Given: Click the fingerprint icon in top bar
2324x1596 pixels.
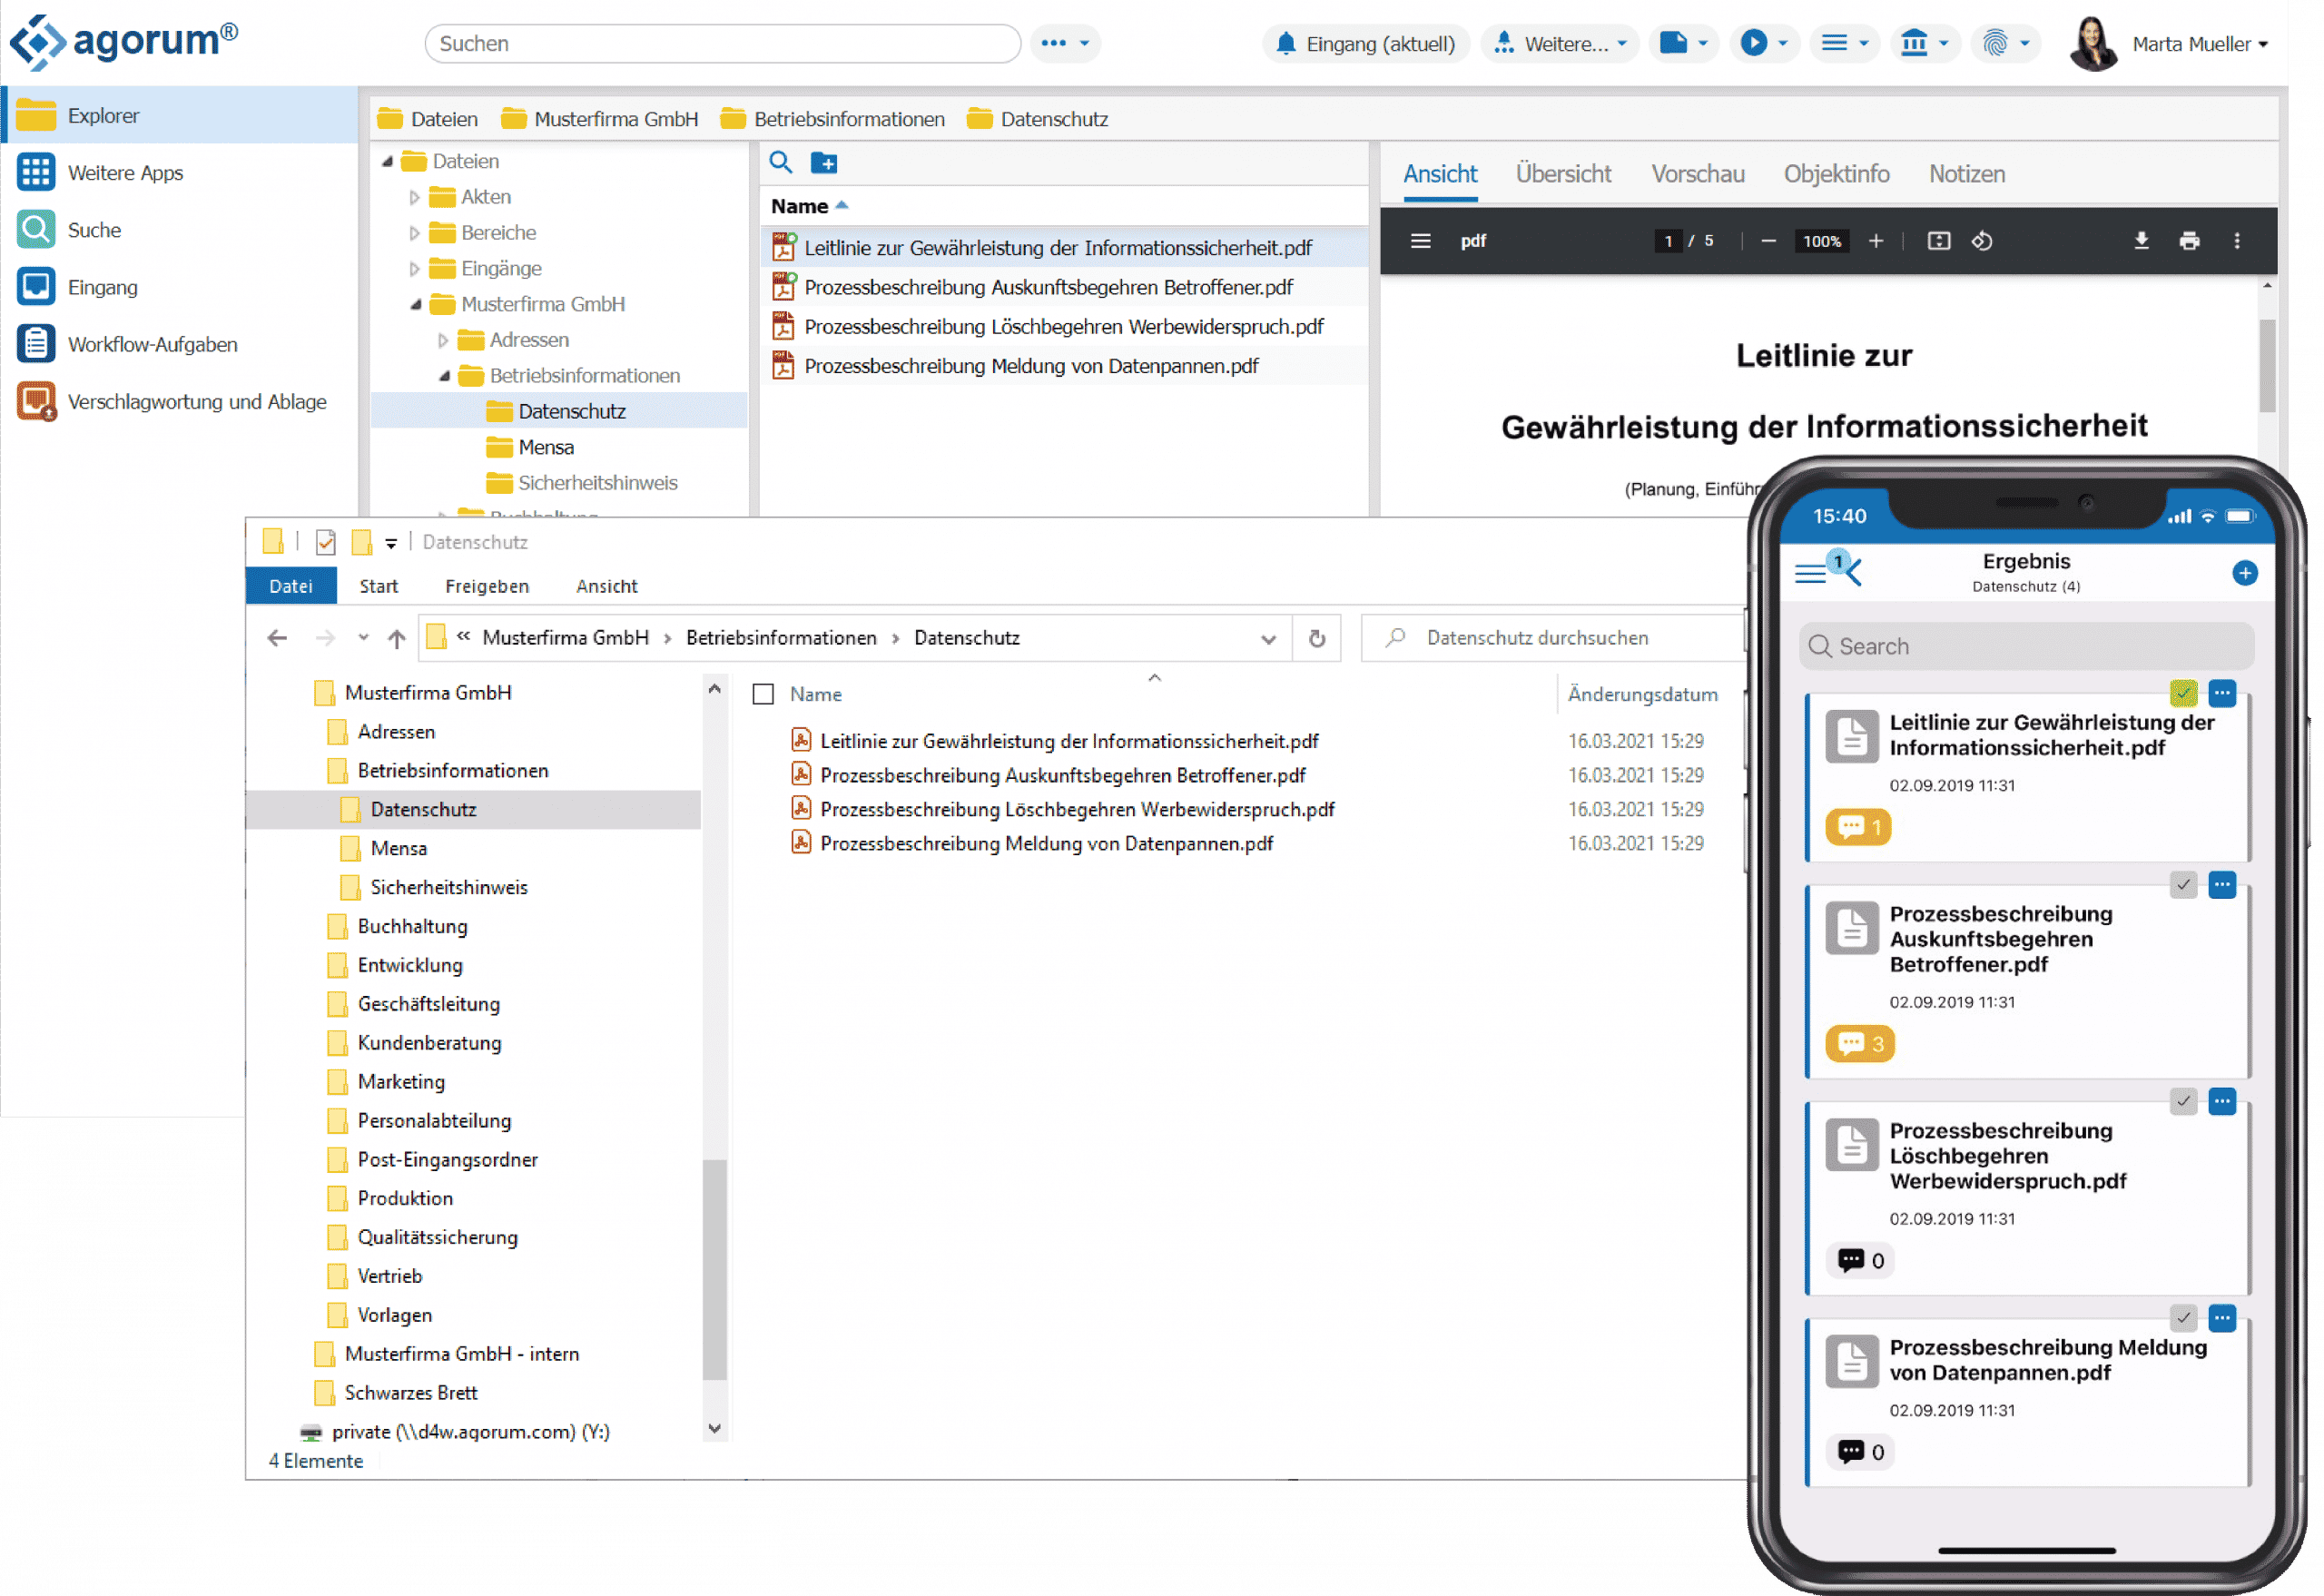Looking at the screenshot, I should tap(1995, 43).
